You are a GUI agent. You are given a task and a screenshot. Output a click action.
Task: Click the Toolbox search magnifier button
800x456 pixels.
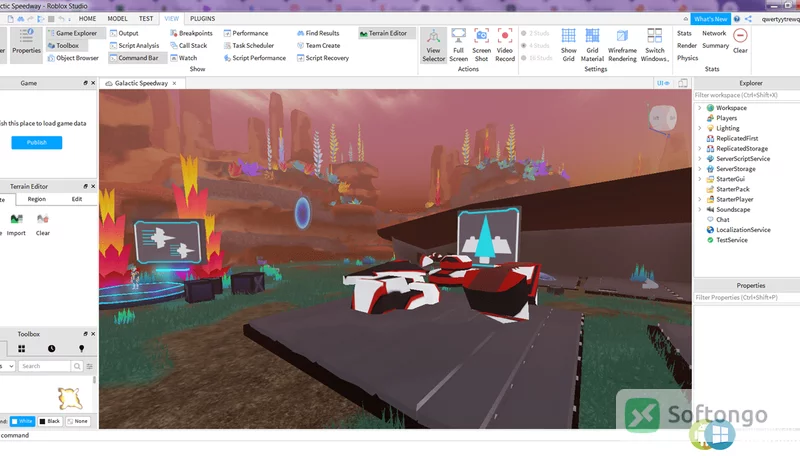pyautogui.click(x=77, y=366)
